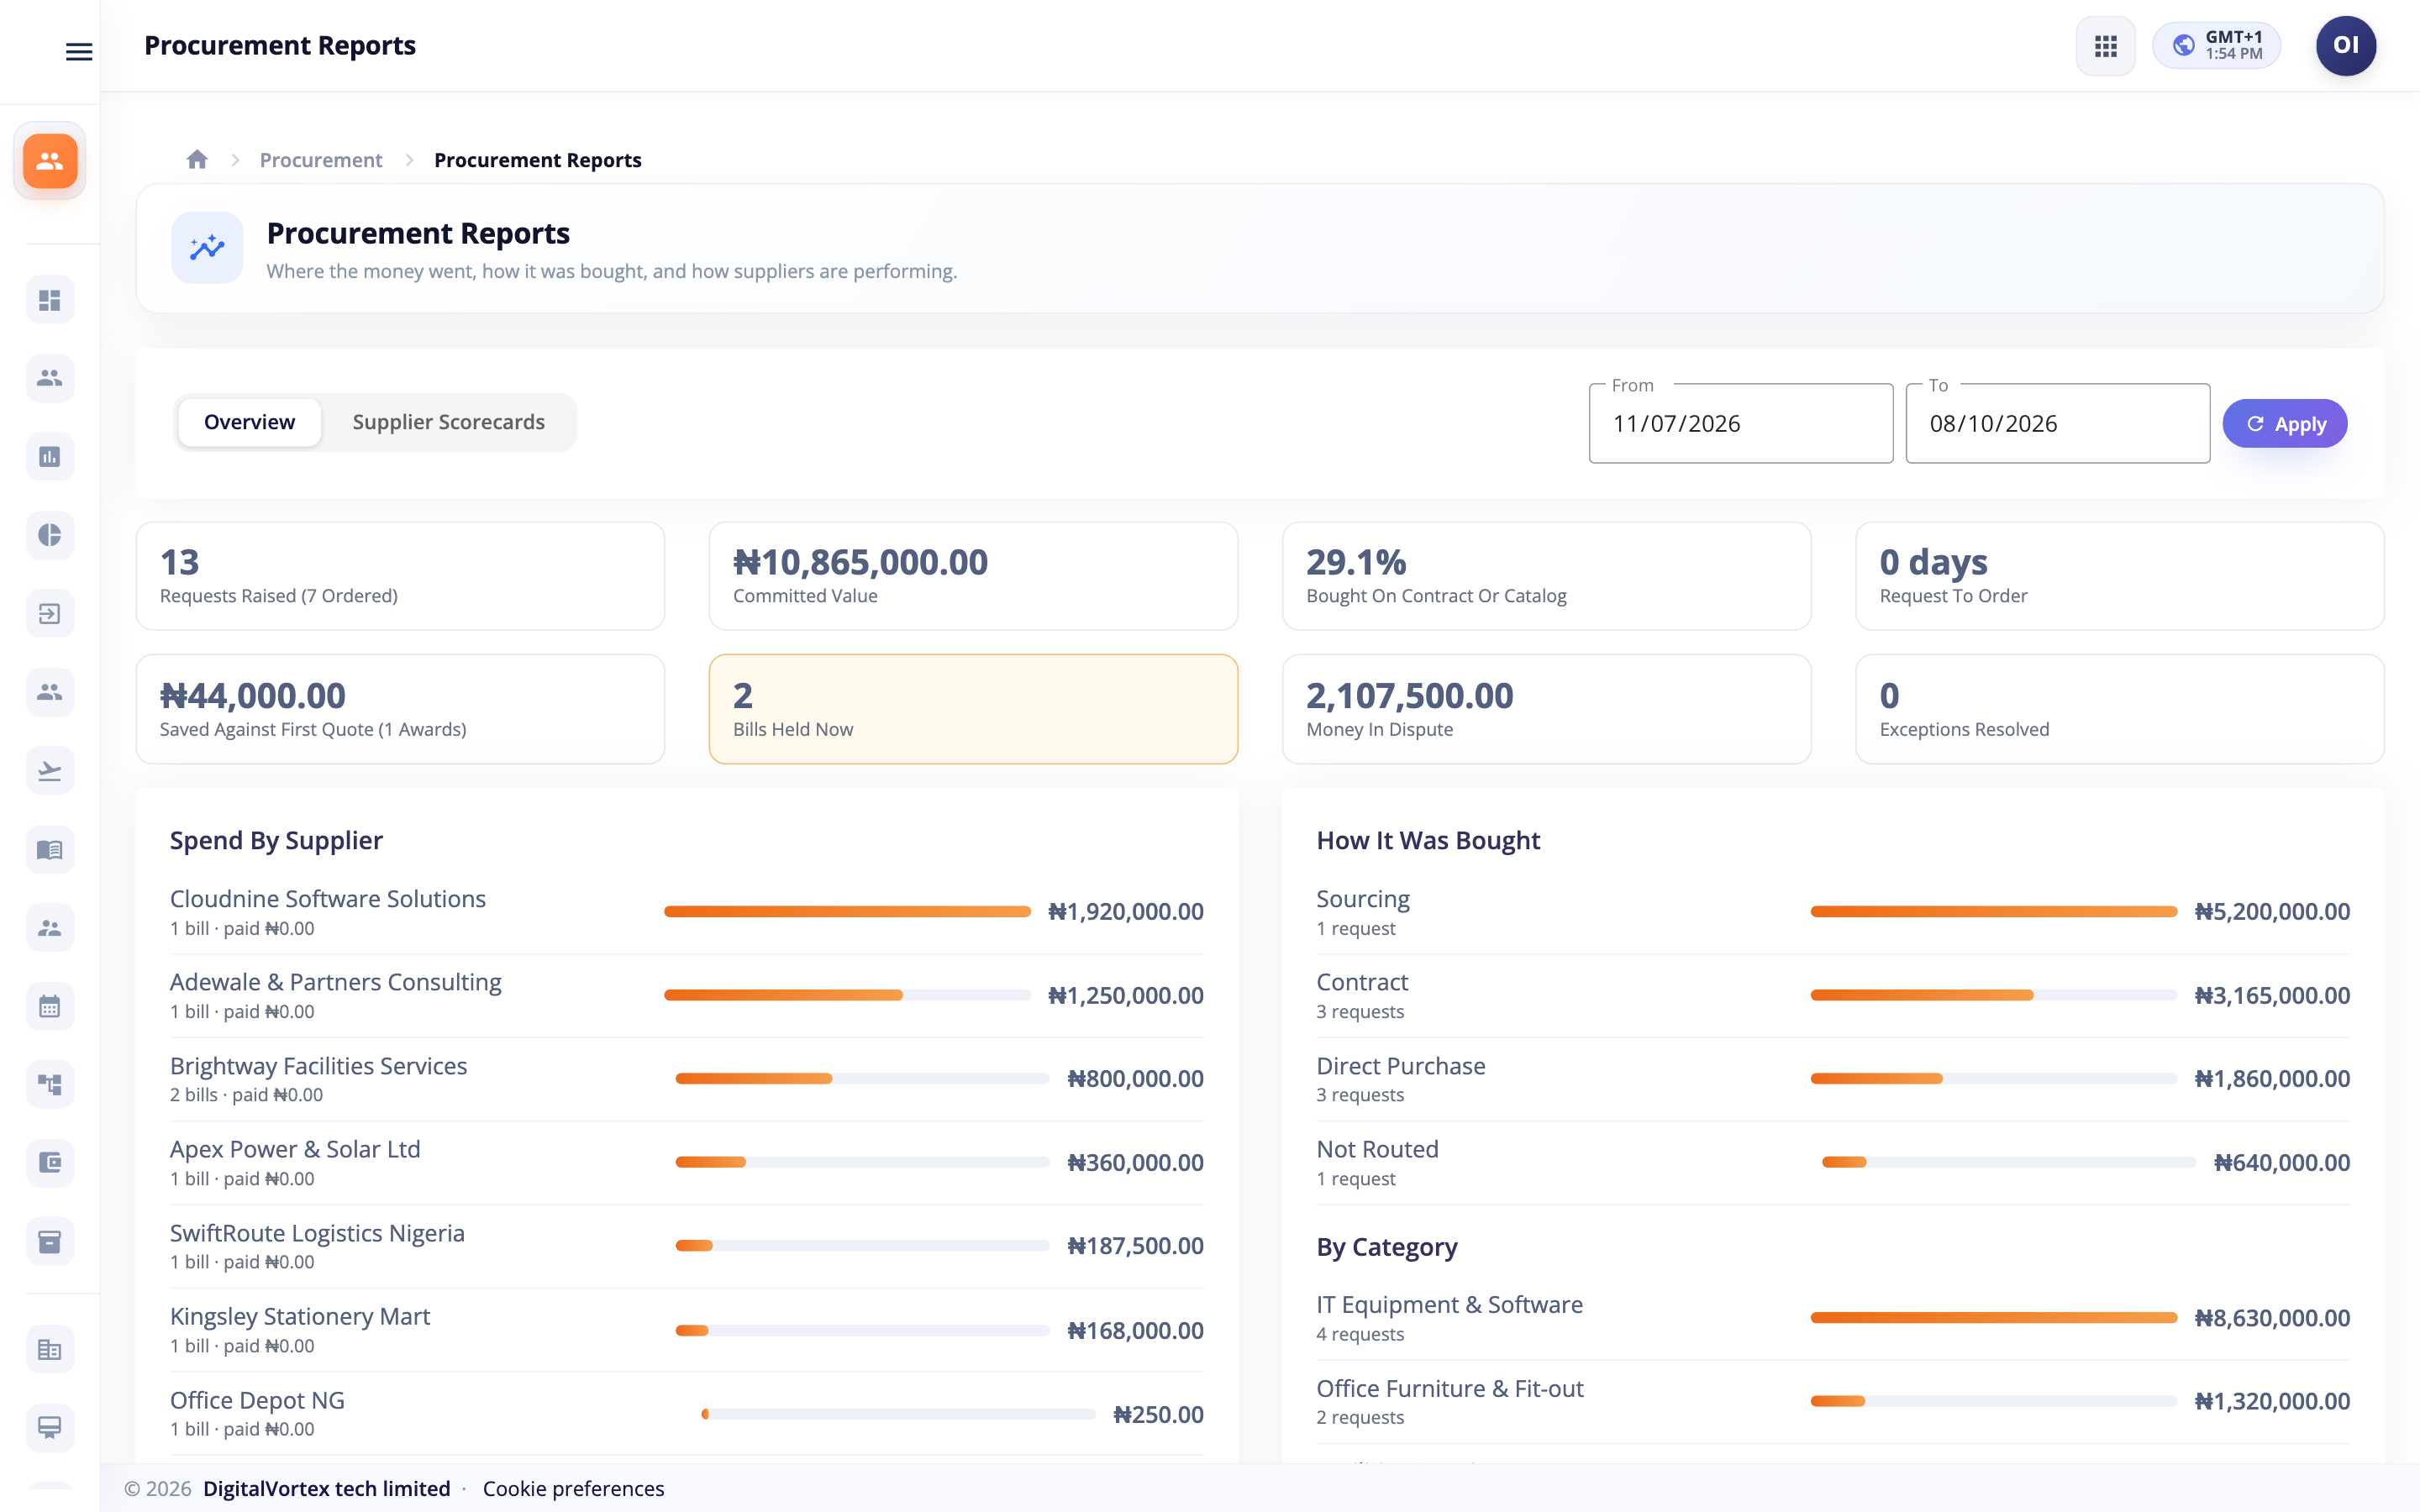Click the Committed Value card
Viewport: 2420px width, 1512px height.
click(x=973, y=576)
